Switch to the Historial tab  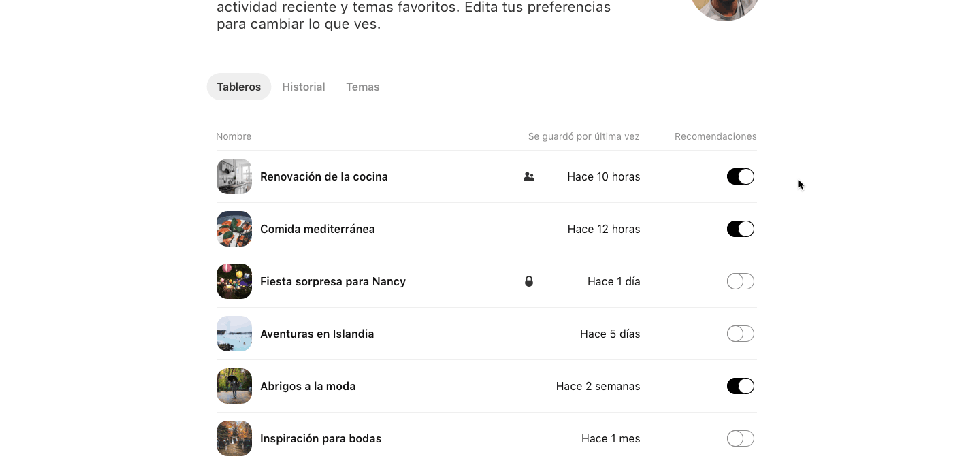point(303,87)
